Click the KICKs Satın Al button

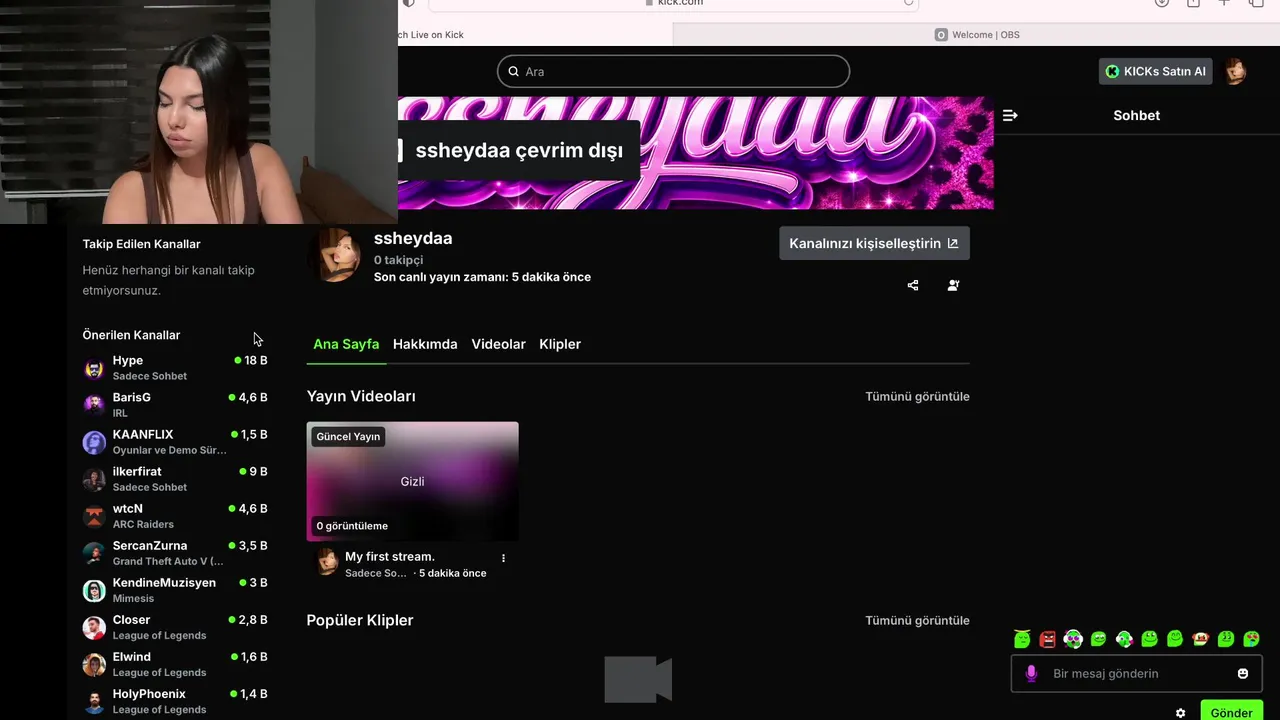pos(1156,71)
